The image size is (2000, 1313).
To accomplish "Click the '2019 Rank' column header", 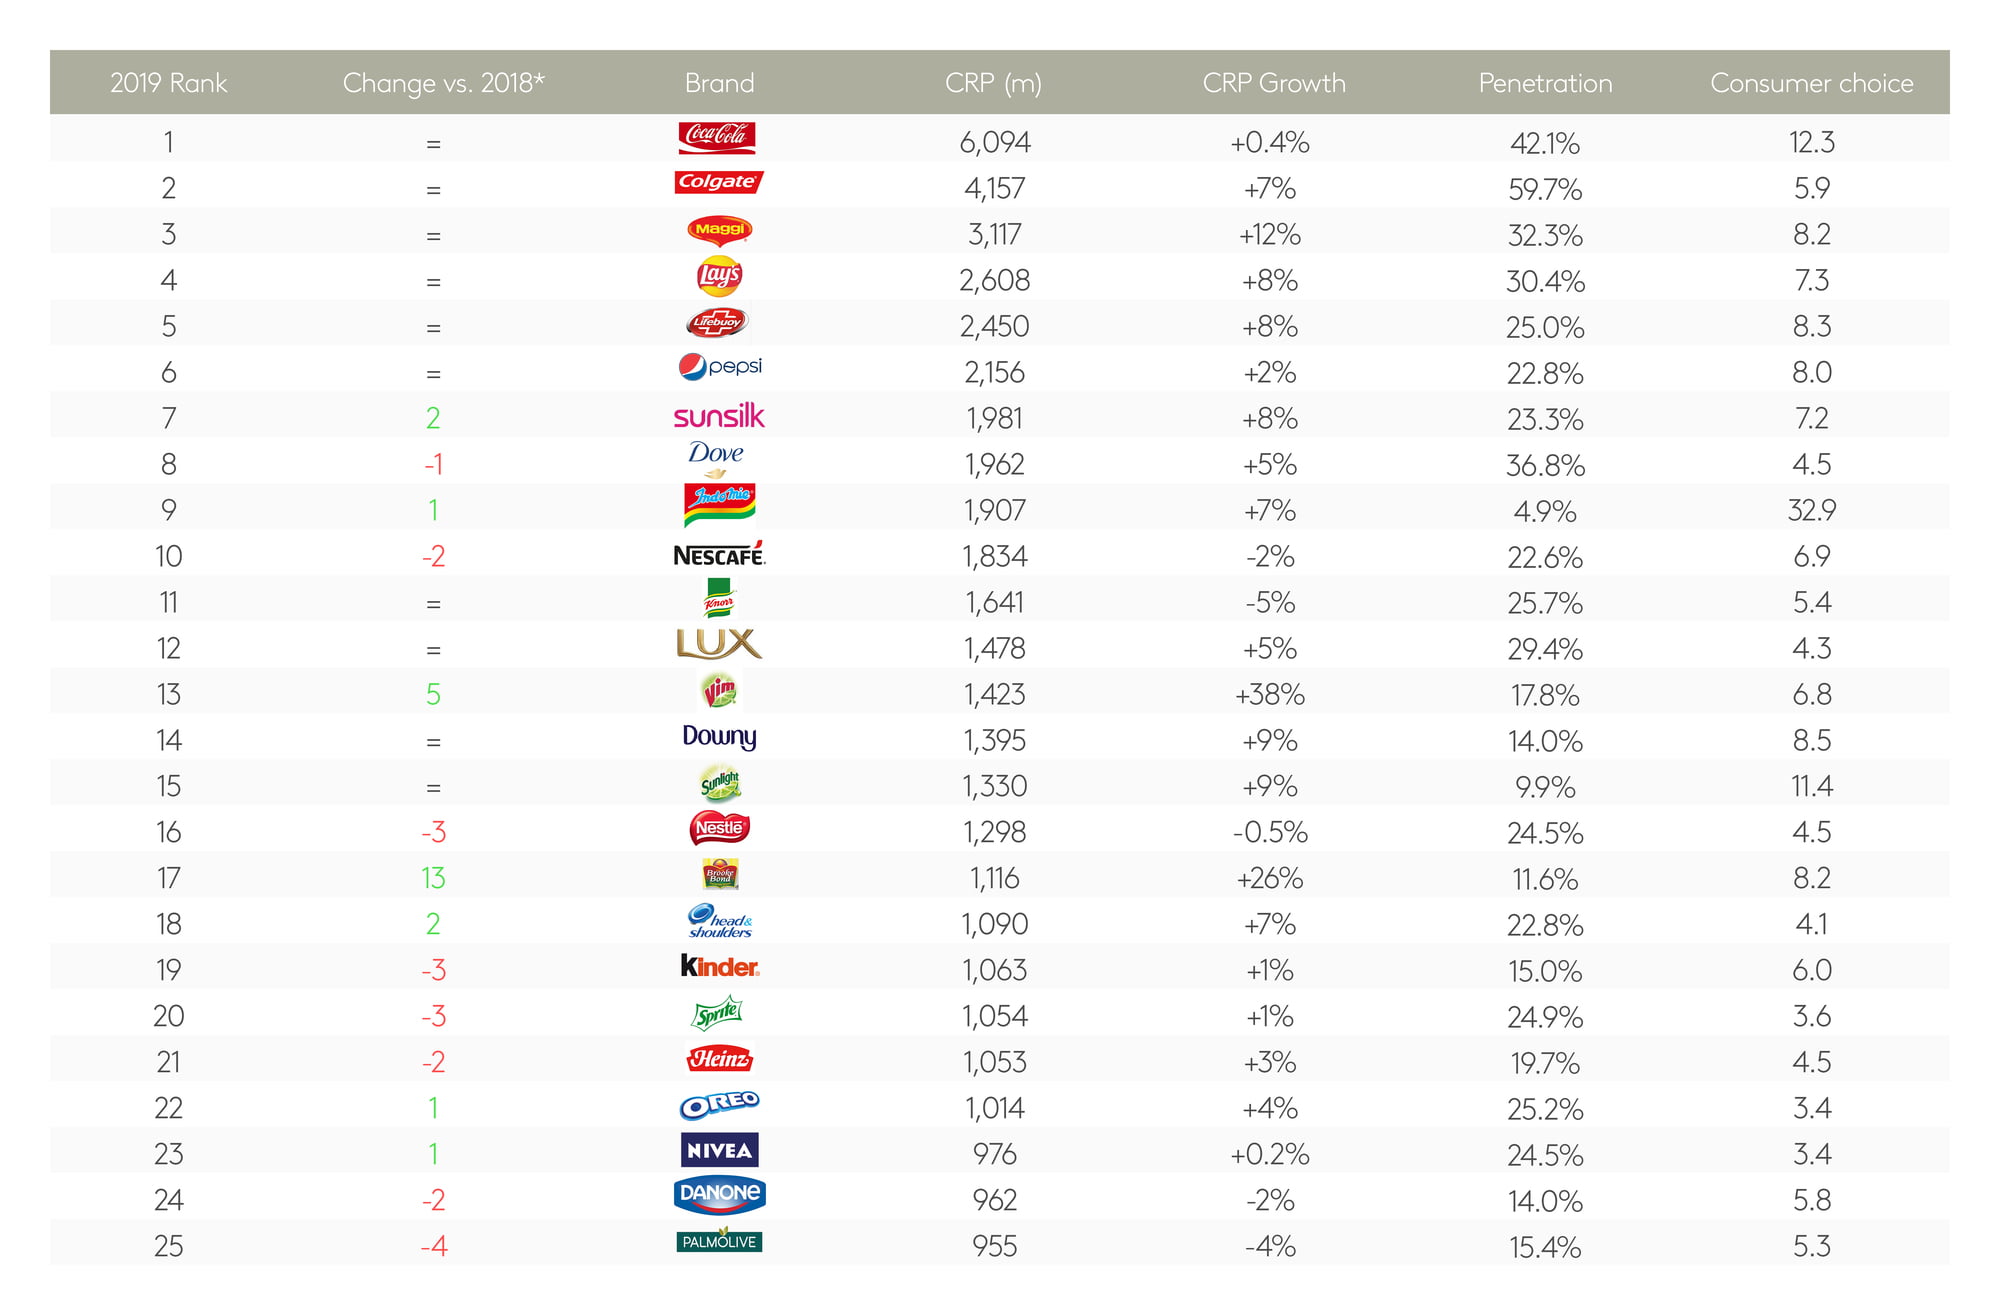I will pos(168,83).
